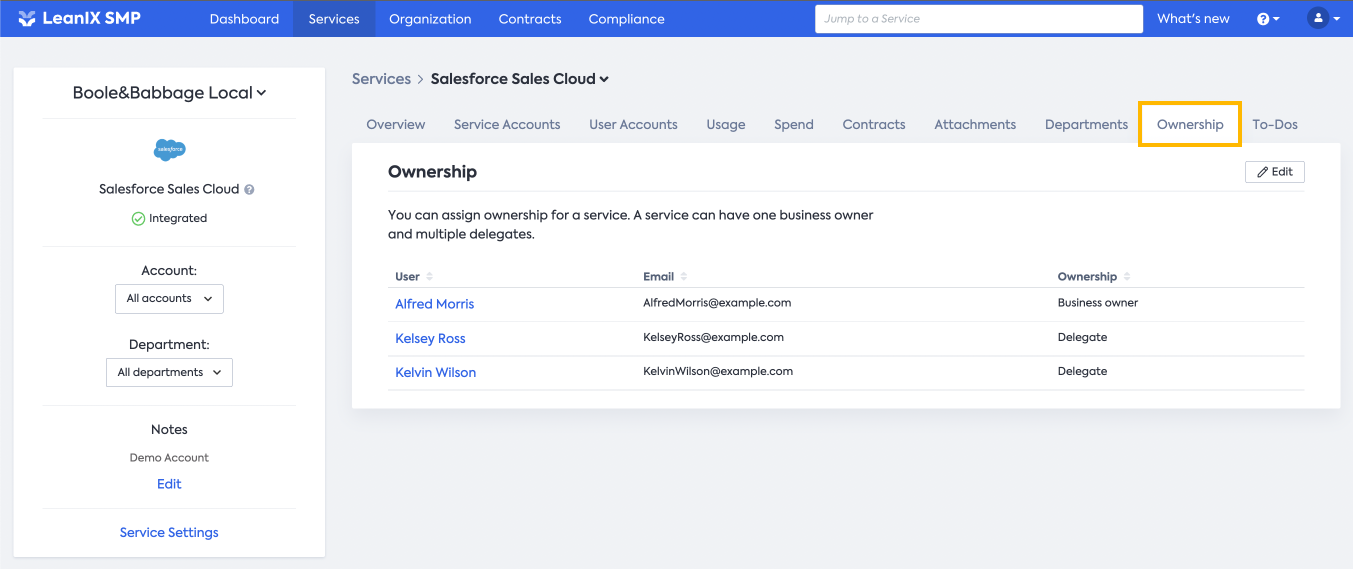Viewport: 1353px width, 569px height.
Task: Click info icon beside Salesforce Sales Cloud
Action: 249,189
